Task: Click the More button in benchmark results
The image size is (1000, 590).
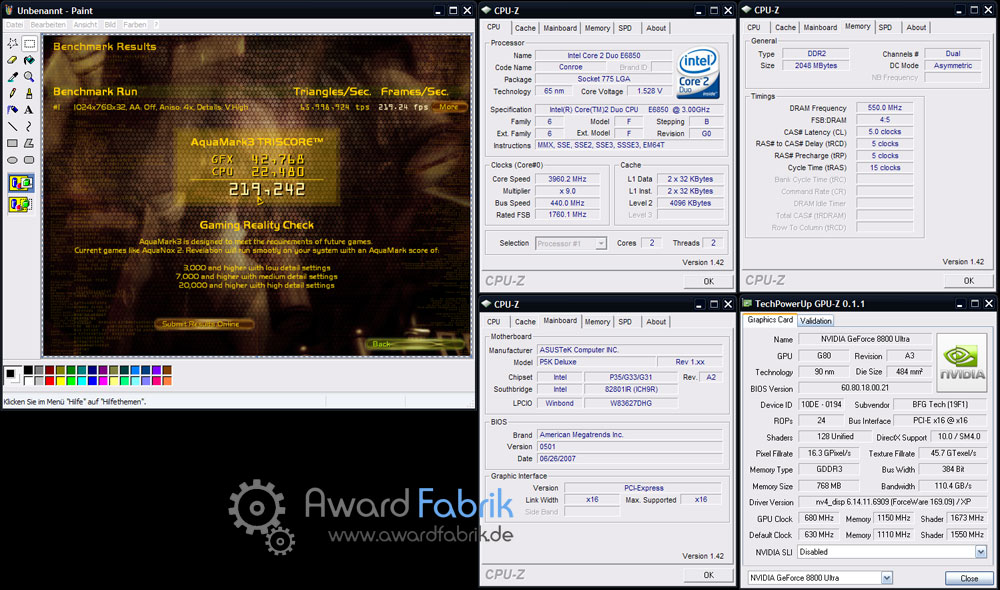Action: click(x=449, y=107)
